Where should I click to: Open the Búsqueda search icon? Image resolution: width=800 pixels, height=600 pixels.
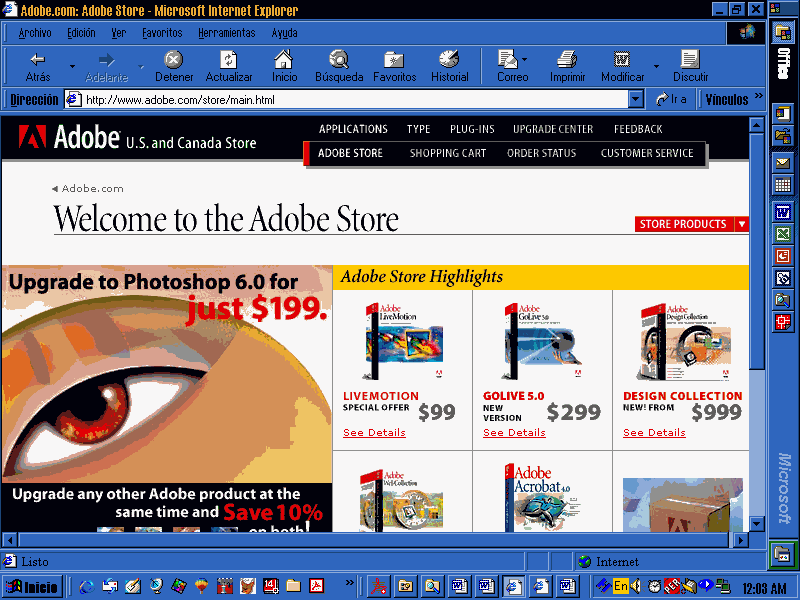(339, 60)
